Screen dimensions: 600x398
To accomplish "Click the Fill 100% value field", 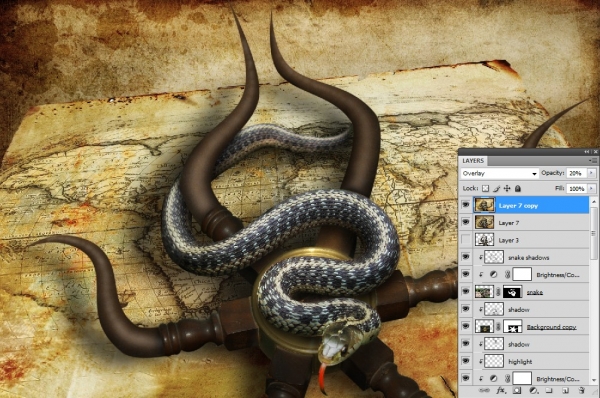I will (577, 189).
